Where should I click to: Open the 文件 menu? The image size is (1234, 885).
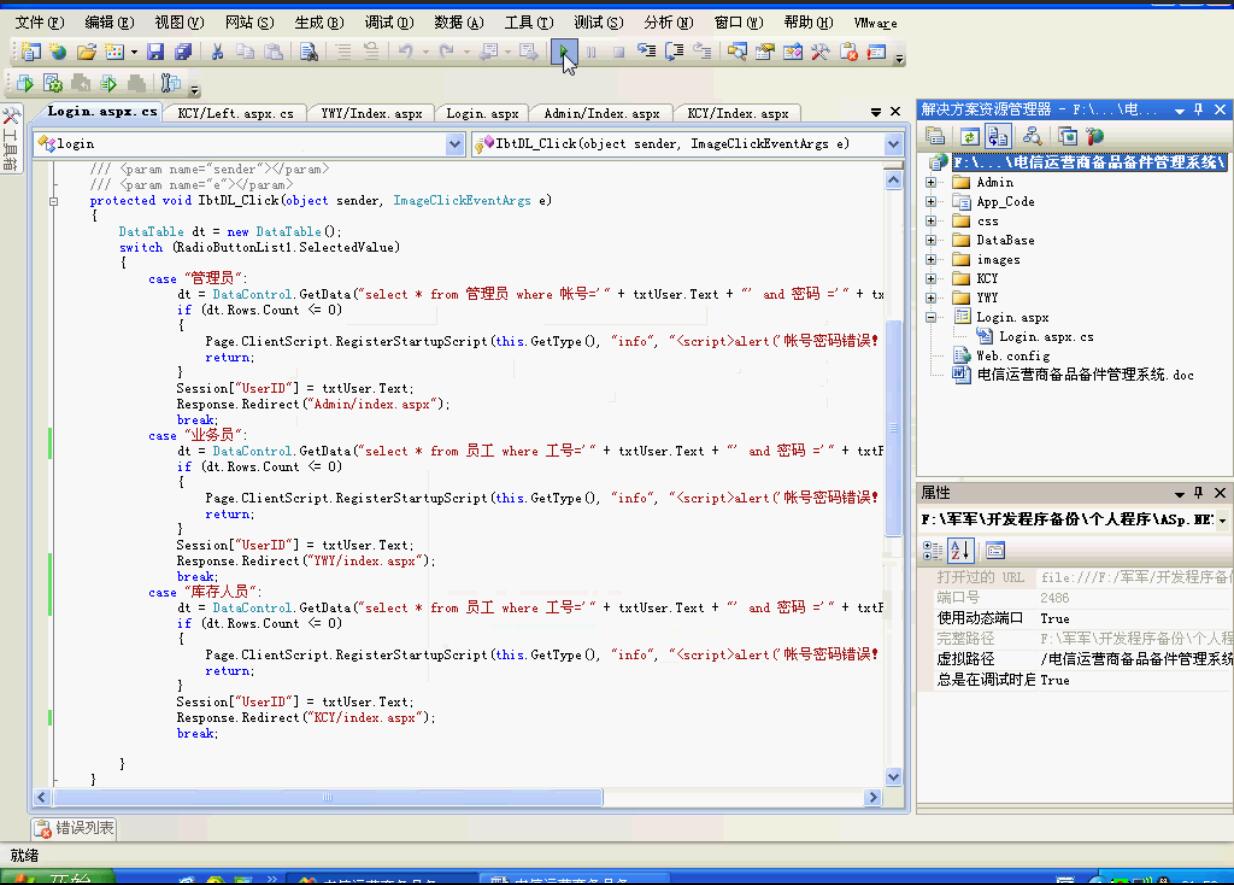39,22
